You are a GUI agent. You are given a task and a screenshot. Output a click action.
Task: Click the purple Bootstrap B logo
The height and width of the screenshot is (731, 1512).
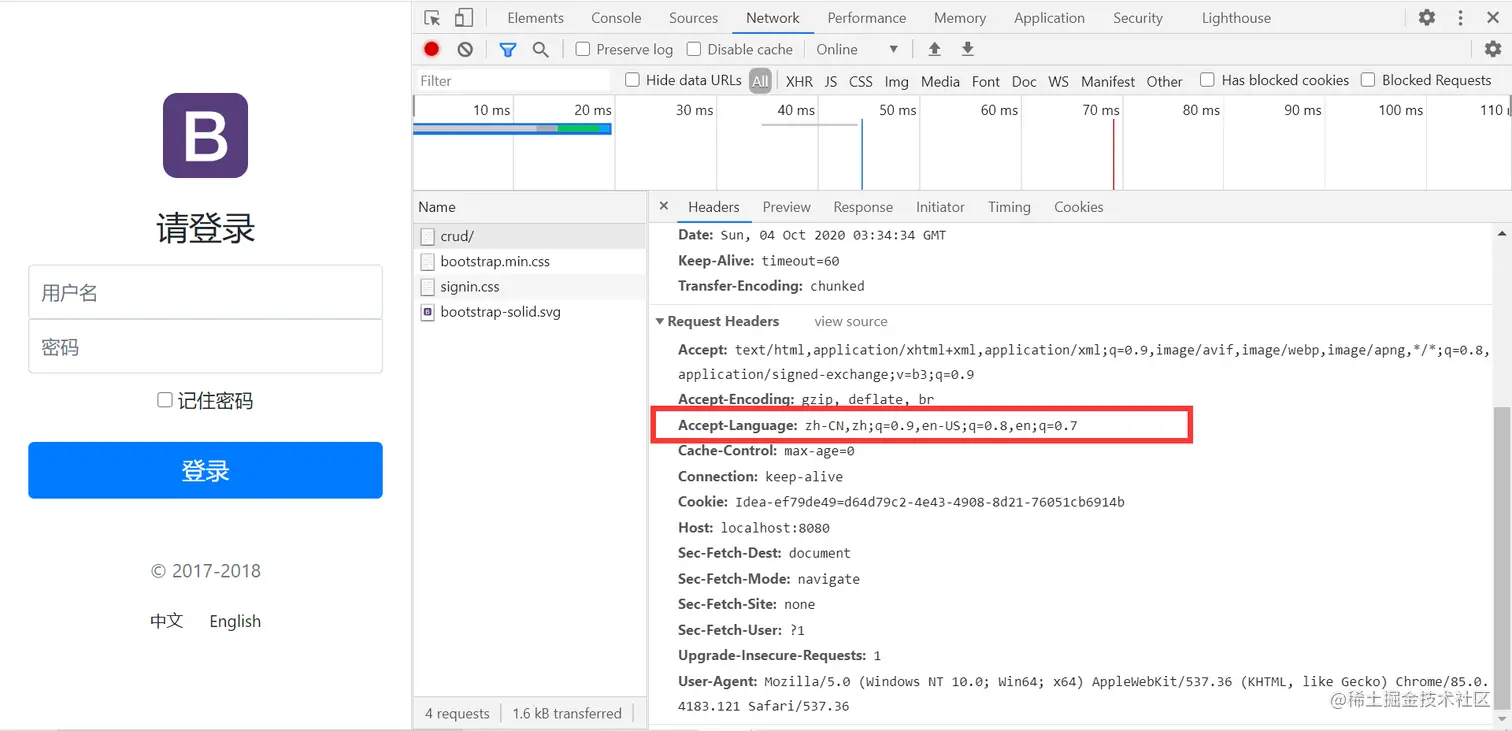click(205, 135)
